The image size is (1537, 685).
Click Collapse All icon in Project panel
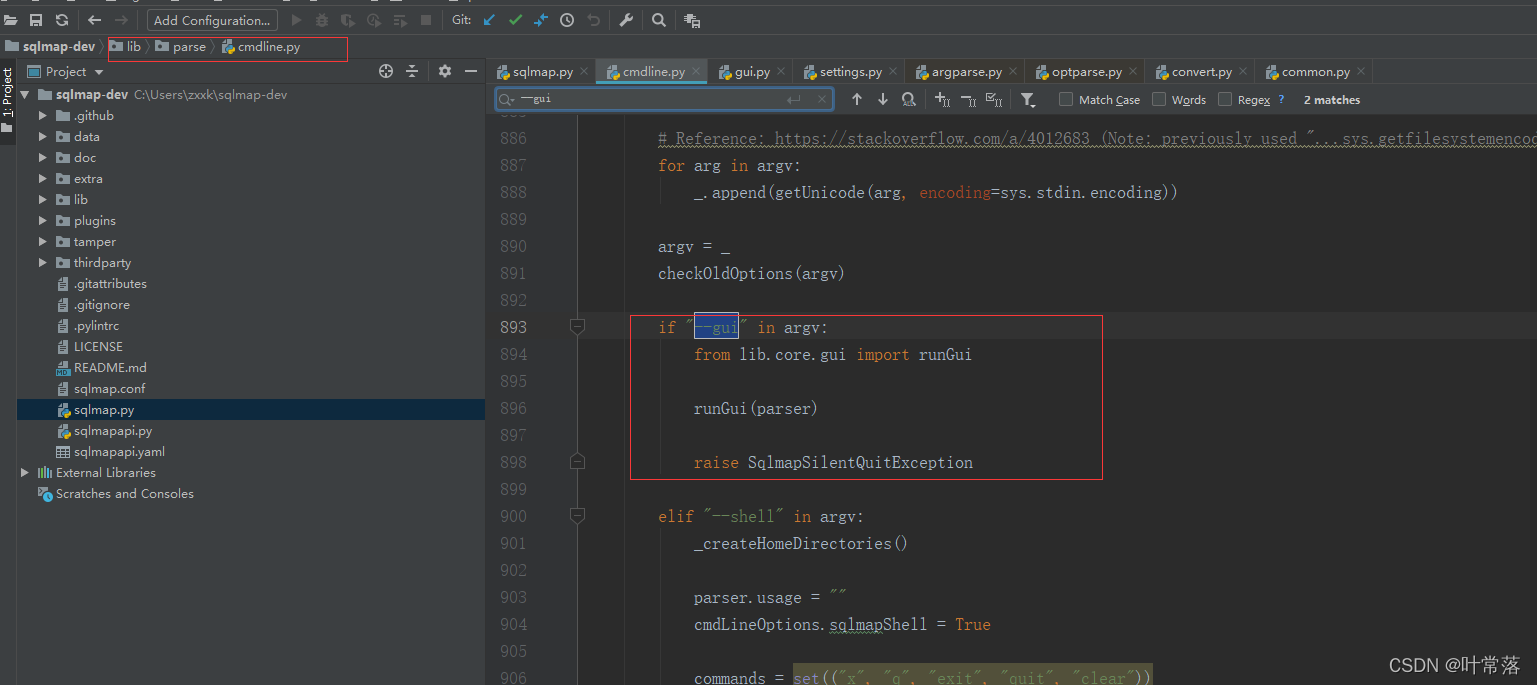click(412, 71)
